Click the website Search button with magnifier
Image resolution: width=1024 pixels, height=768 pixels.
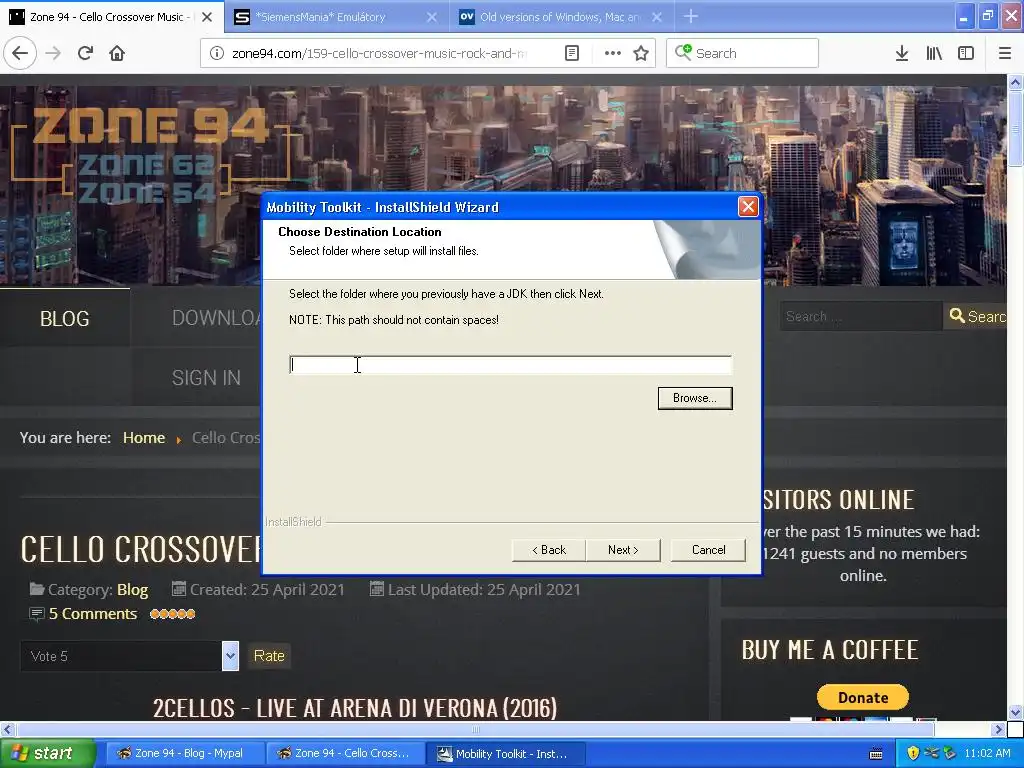(x=976, y=317)
